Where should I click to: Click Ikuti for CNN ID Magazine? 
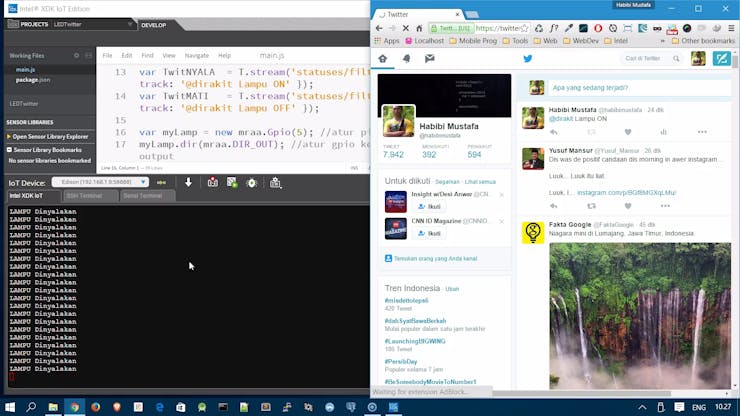click(x=429, y=233)
